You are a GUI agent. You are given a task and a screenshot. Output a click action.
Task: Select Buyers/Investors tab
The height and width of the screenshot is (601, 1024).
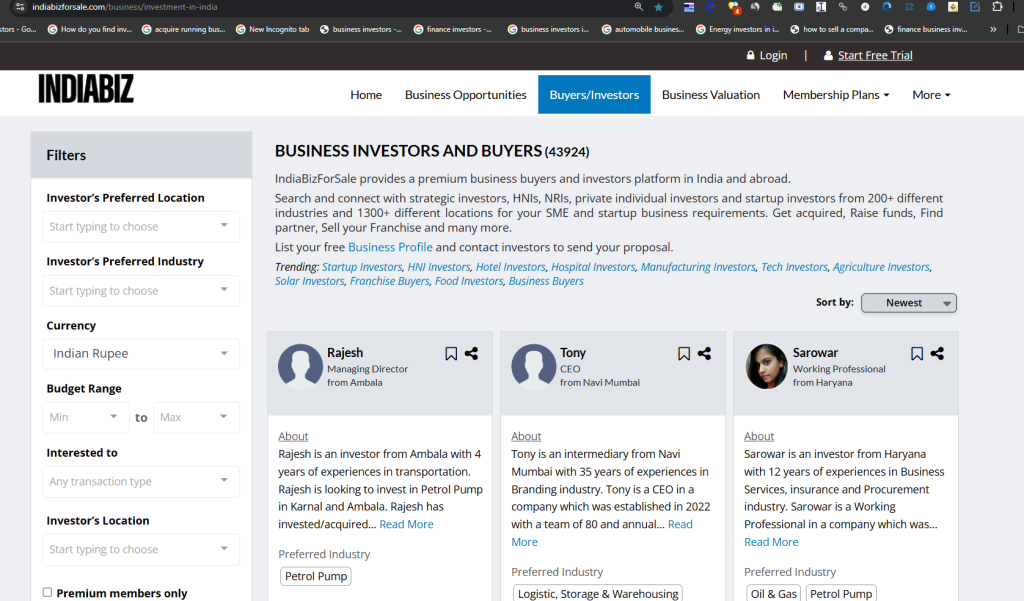594,95
